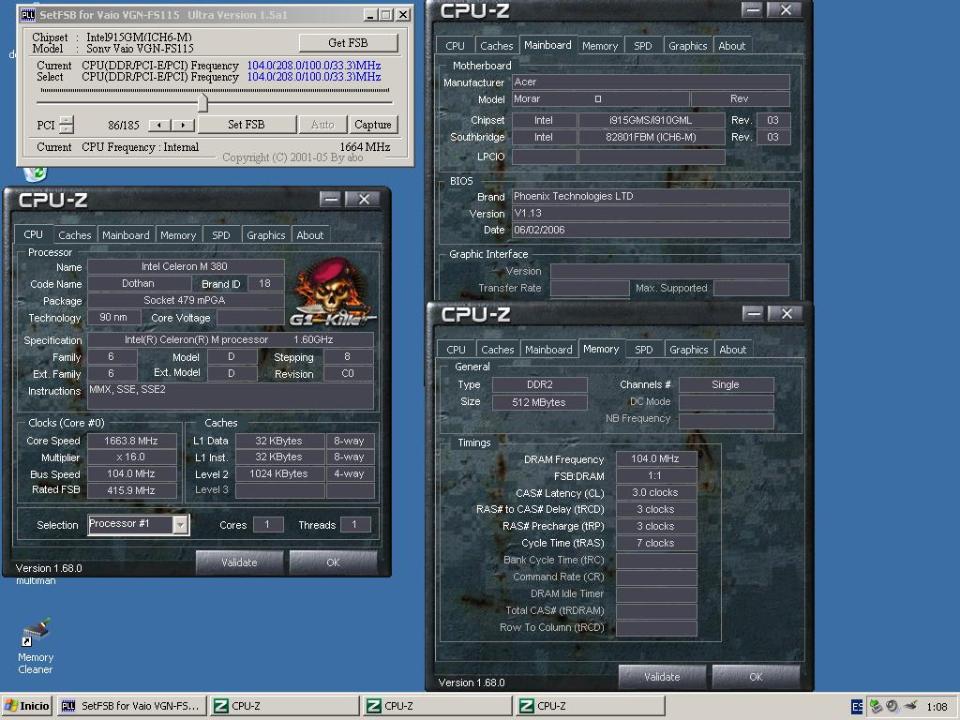Click the Set FSB button

point(246,124)
